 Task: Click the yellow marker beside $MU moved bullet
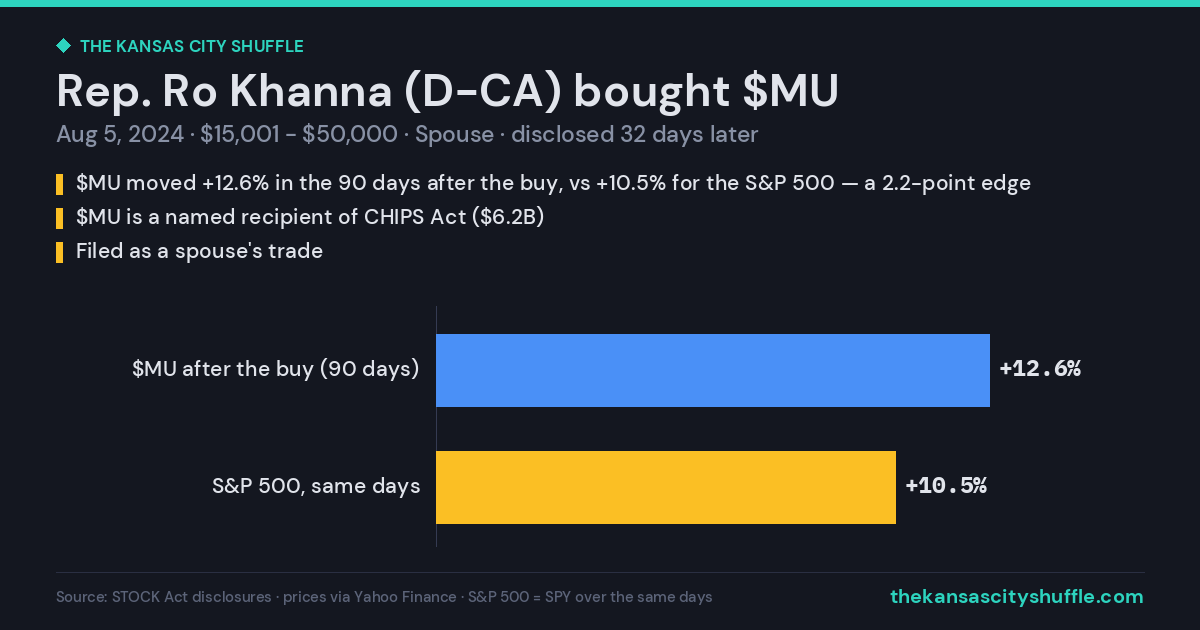tap(60, 184)
